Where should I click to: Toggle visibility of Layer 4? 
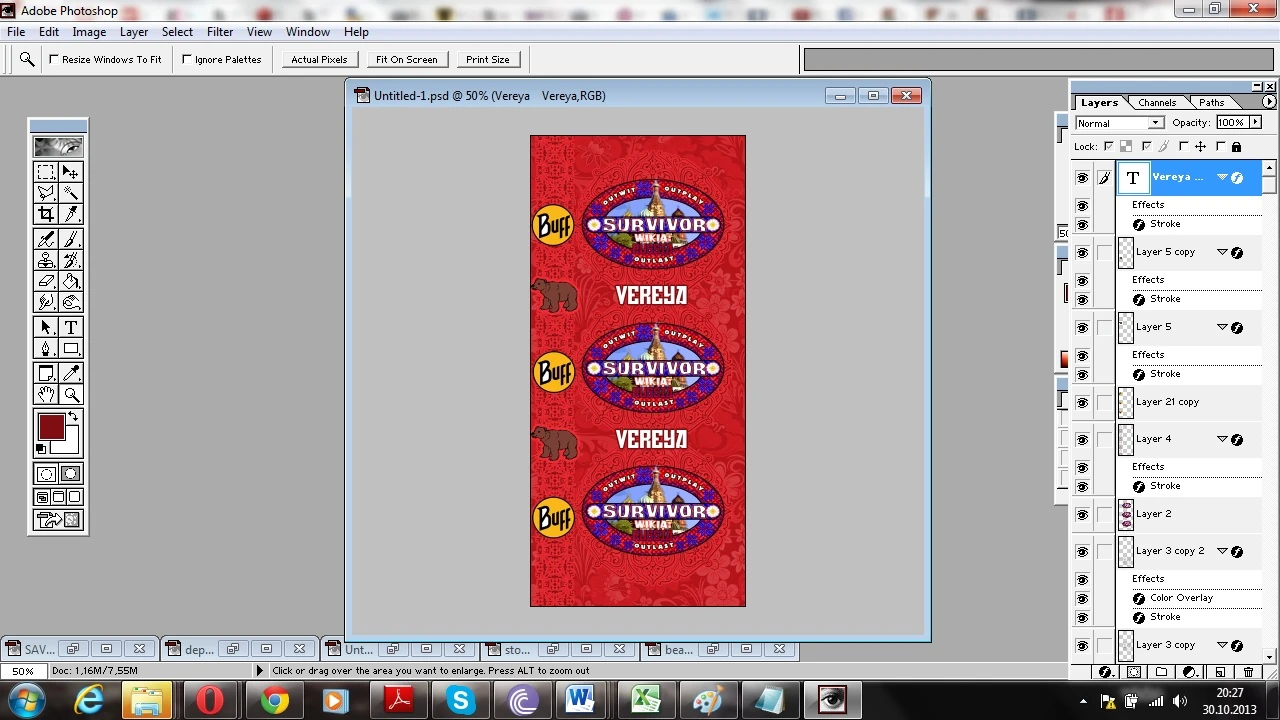1082,440
